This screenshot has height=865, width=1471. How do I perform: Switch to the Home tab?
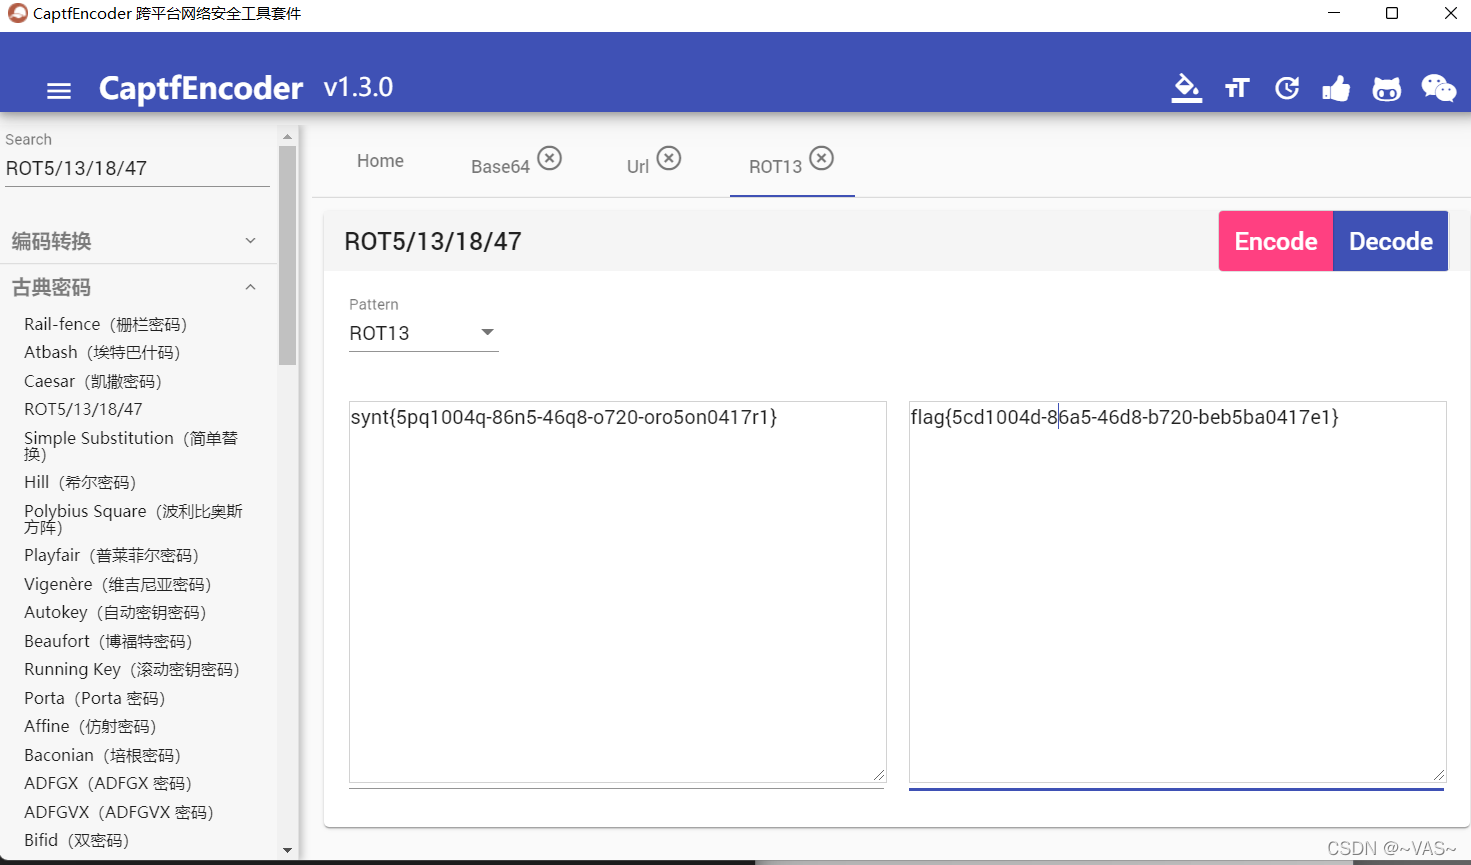click(380, 161)
